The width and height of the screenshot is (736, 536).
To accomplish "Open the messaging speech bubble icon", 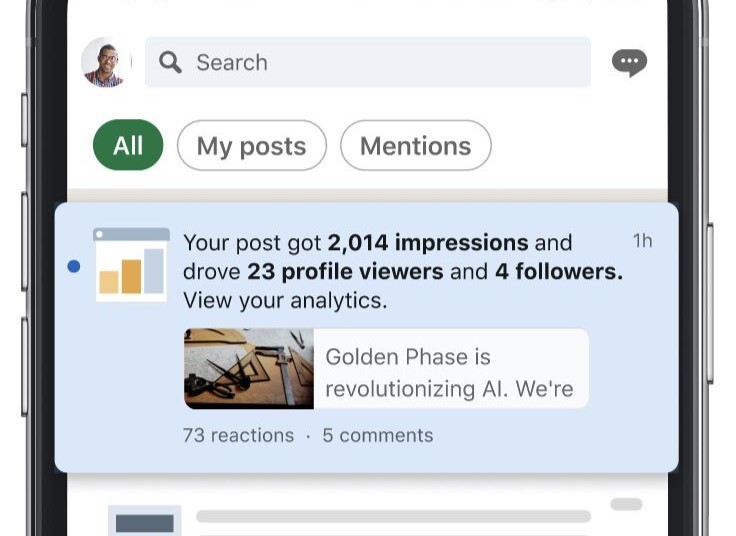I will [629, 63].
